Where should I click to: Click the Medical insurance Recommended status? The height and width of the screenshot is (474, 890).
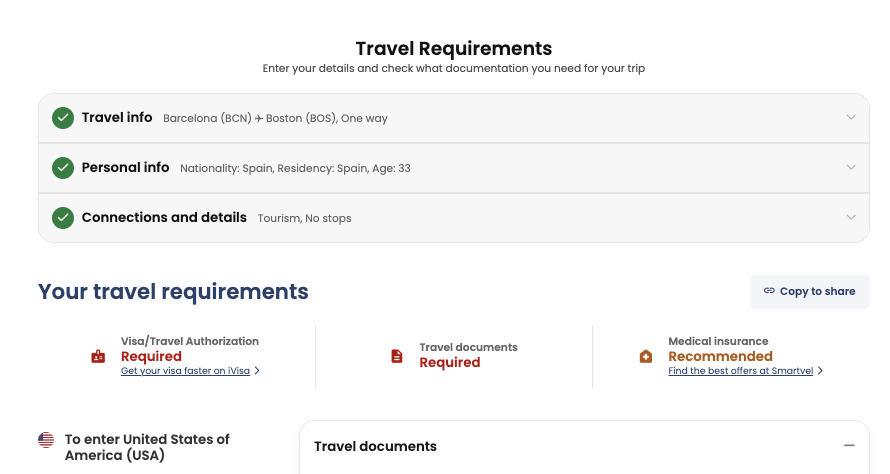click(x=720, y=356)
